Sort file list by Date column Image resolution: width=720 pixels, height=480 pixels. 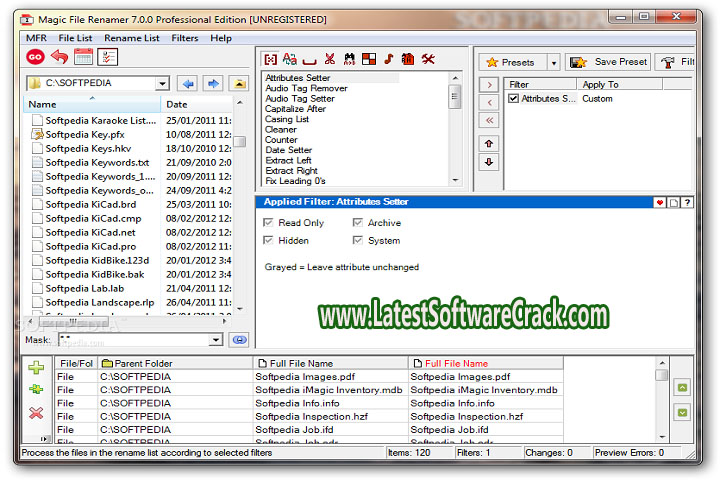point(197,104)
